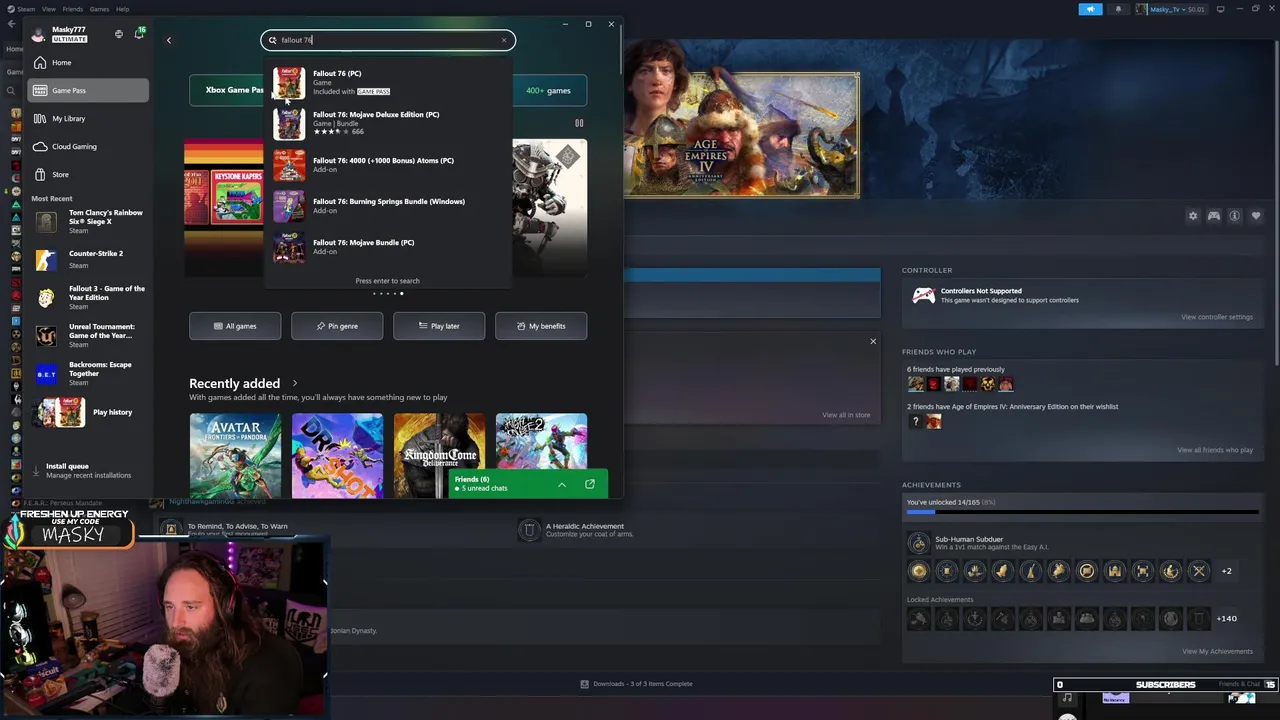Click the achievements progress bar
The height and width of the screenshot is (720, 1280).
tap(1082, 512)
